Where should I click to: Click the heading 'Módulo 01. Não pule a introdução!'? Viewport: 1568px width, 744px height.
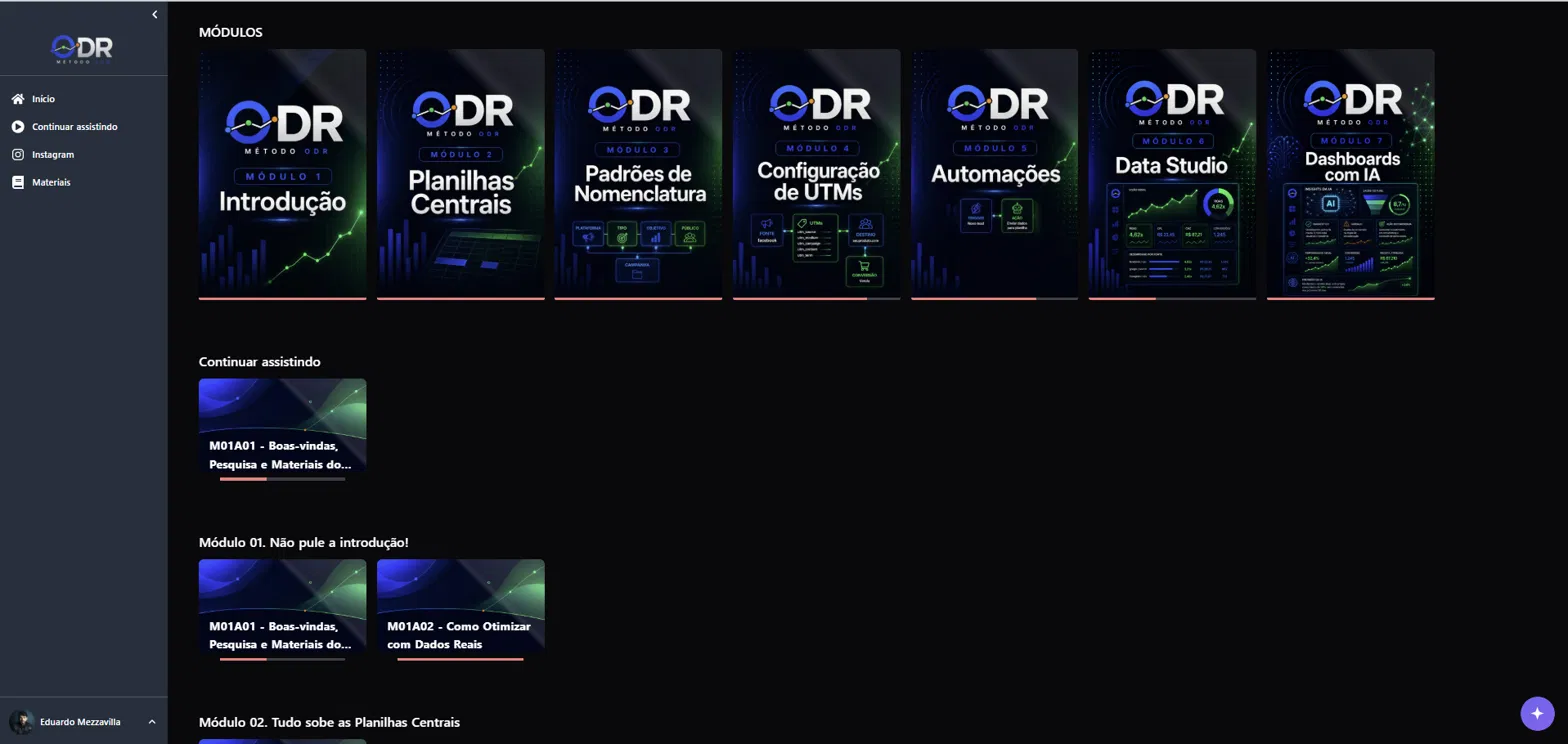(x=304, y=542)
